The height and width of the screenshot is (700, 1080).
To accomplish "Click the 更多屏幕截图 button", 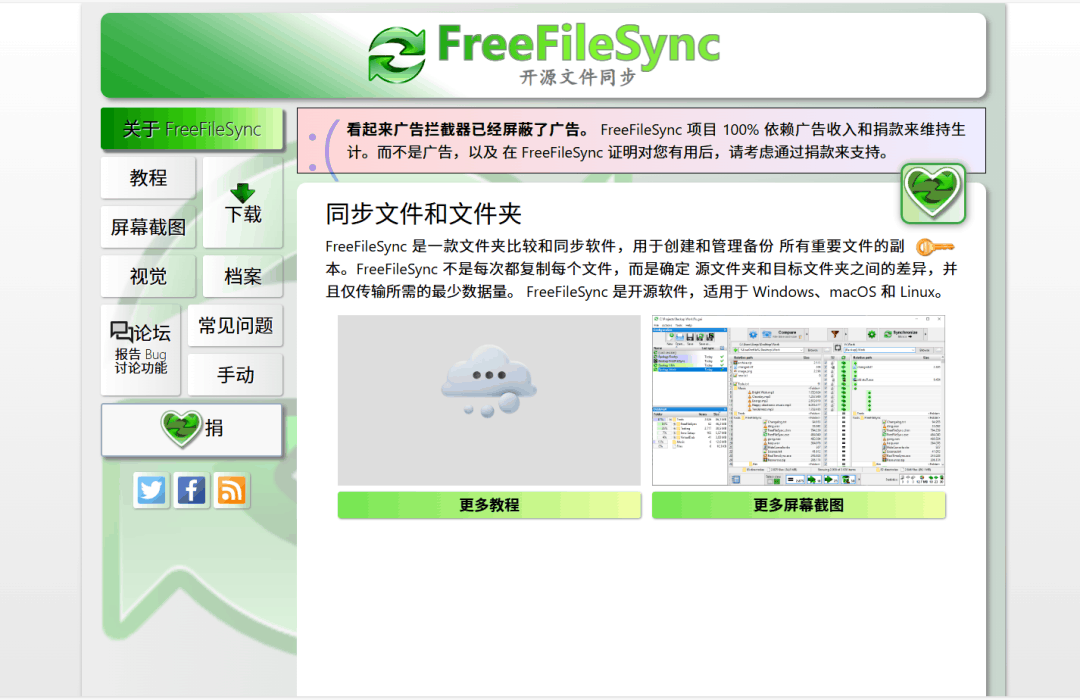I will click(798, 505).
